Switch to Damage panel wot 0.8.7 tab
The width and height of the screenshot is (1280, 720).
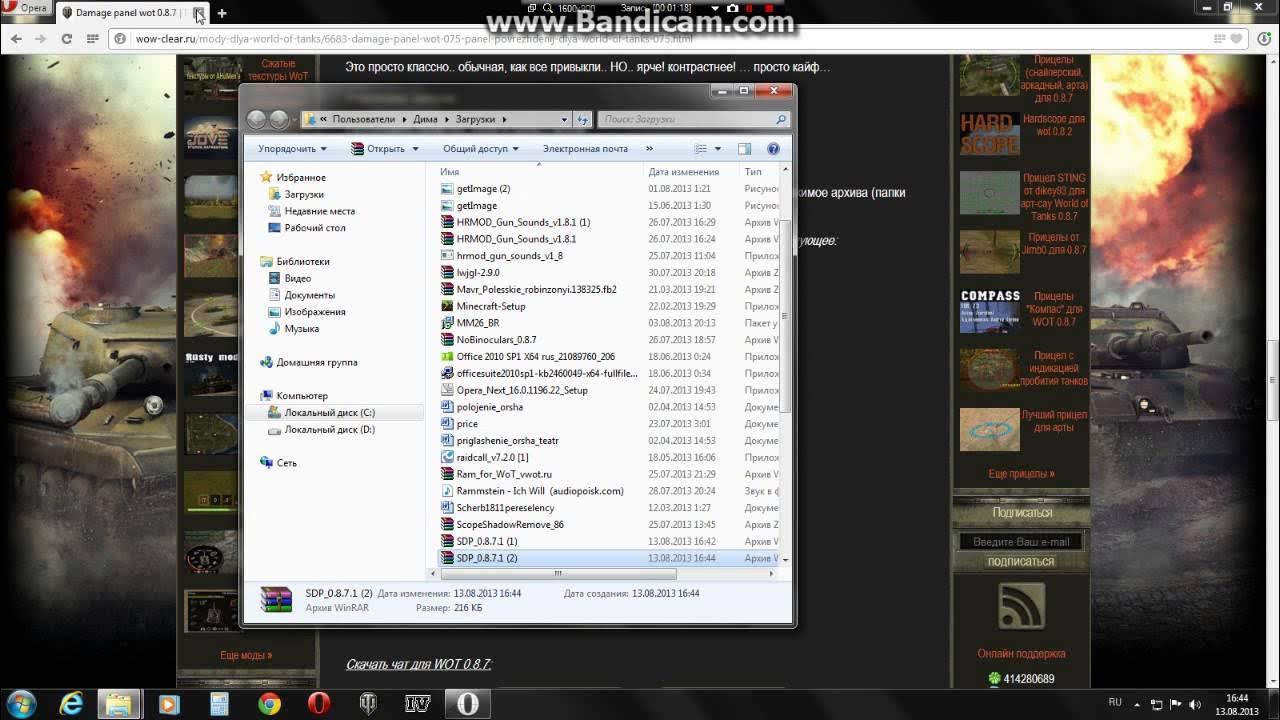point(125,13)
